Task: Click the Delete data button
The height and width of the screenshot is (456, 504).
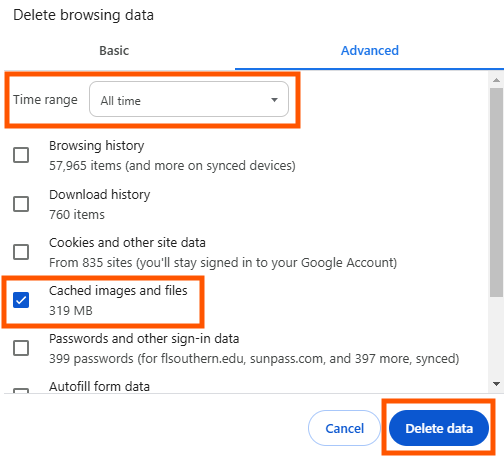Action: [439, 428]
